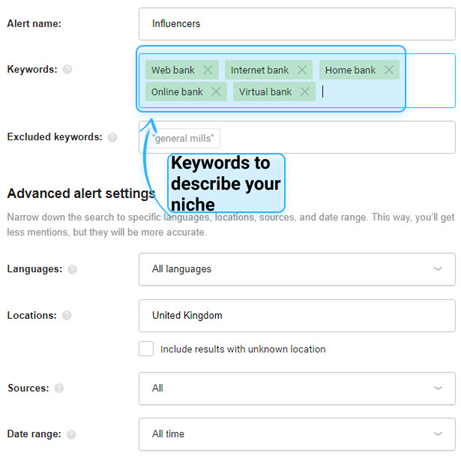Expand the Sources All dropdown

[297, 388]
